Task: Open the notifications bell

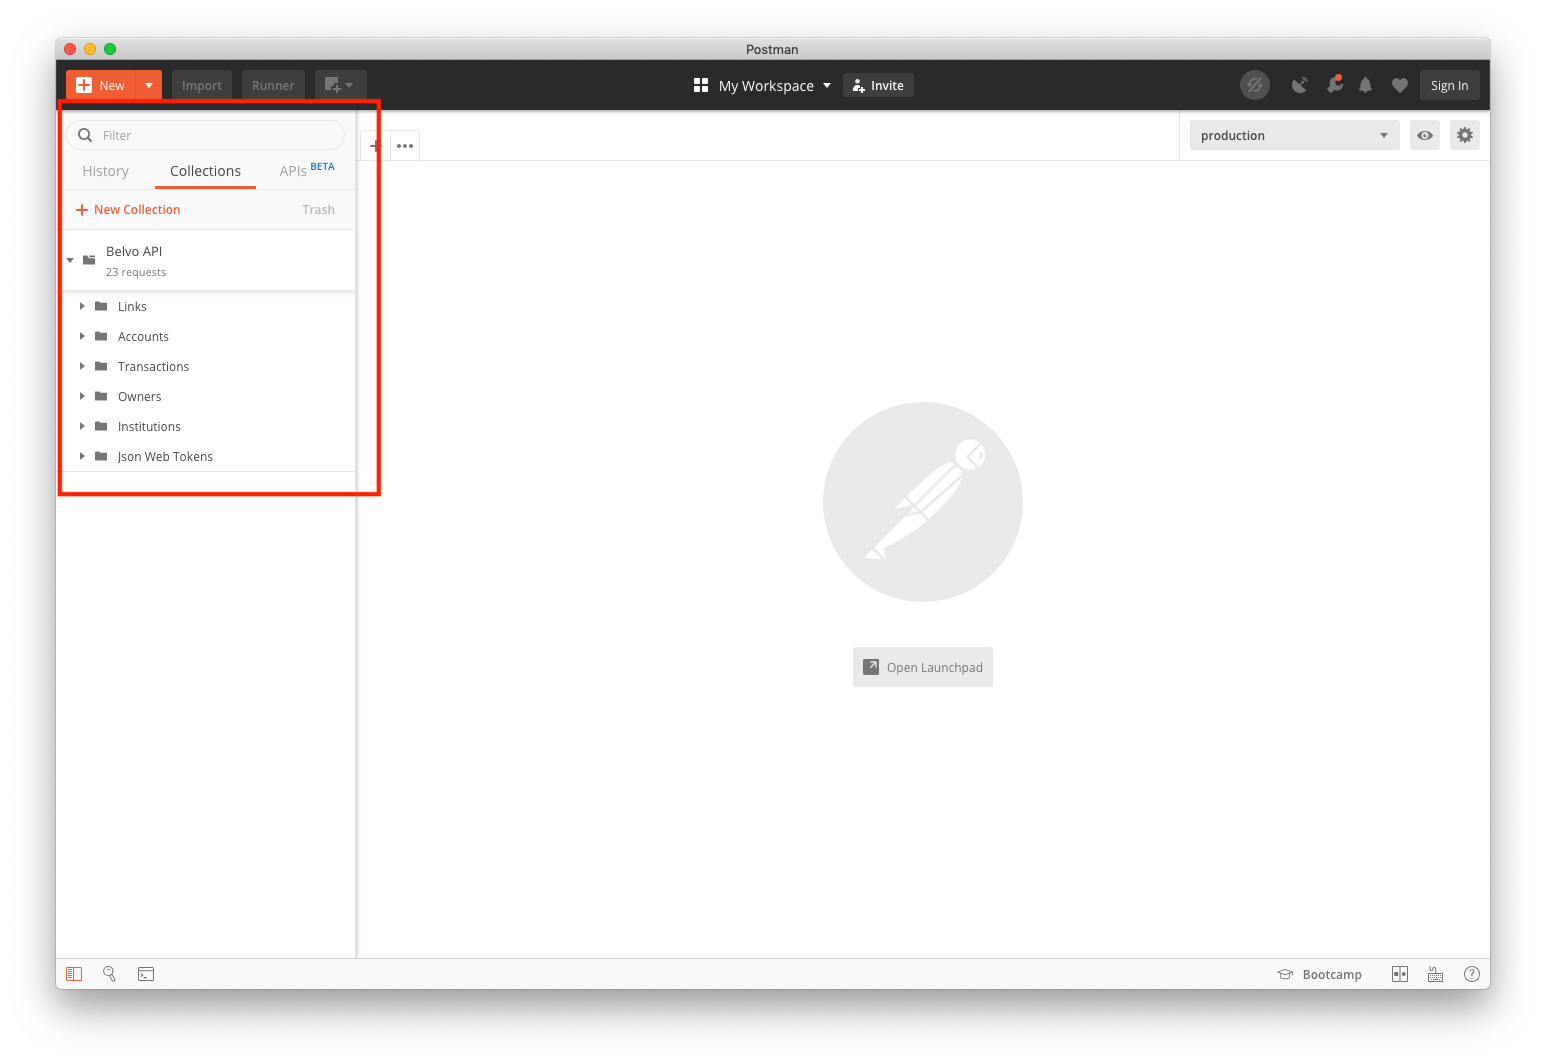Action: [x=1365, y=85]
